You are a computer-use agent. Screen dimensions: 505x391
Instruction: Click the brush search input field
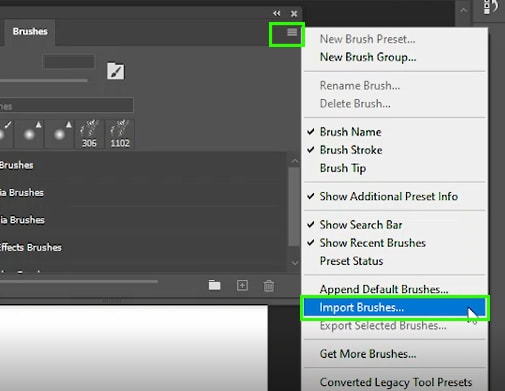[x=66, y=105]
